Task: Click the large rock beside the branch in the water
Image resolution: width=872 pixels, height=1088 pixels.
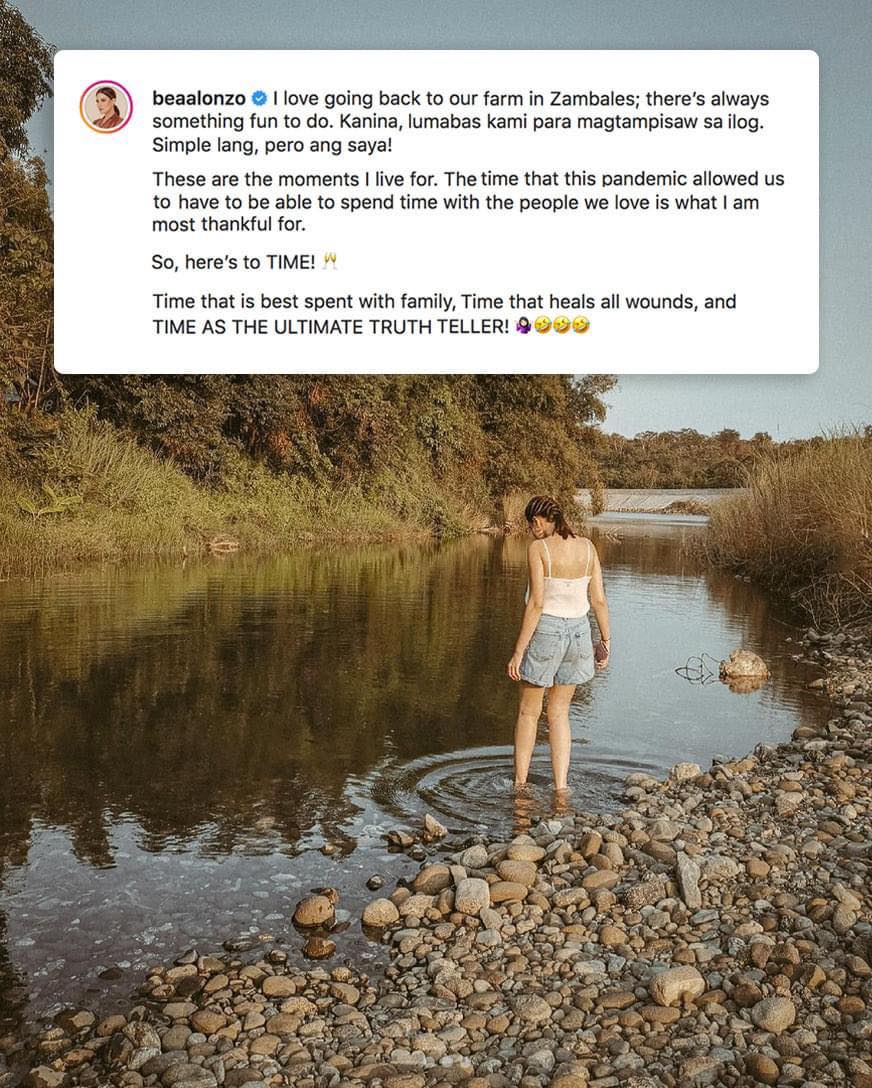Action: [x=744, y=666]
